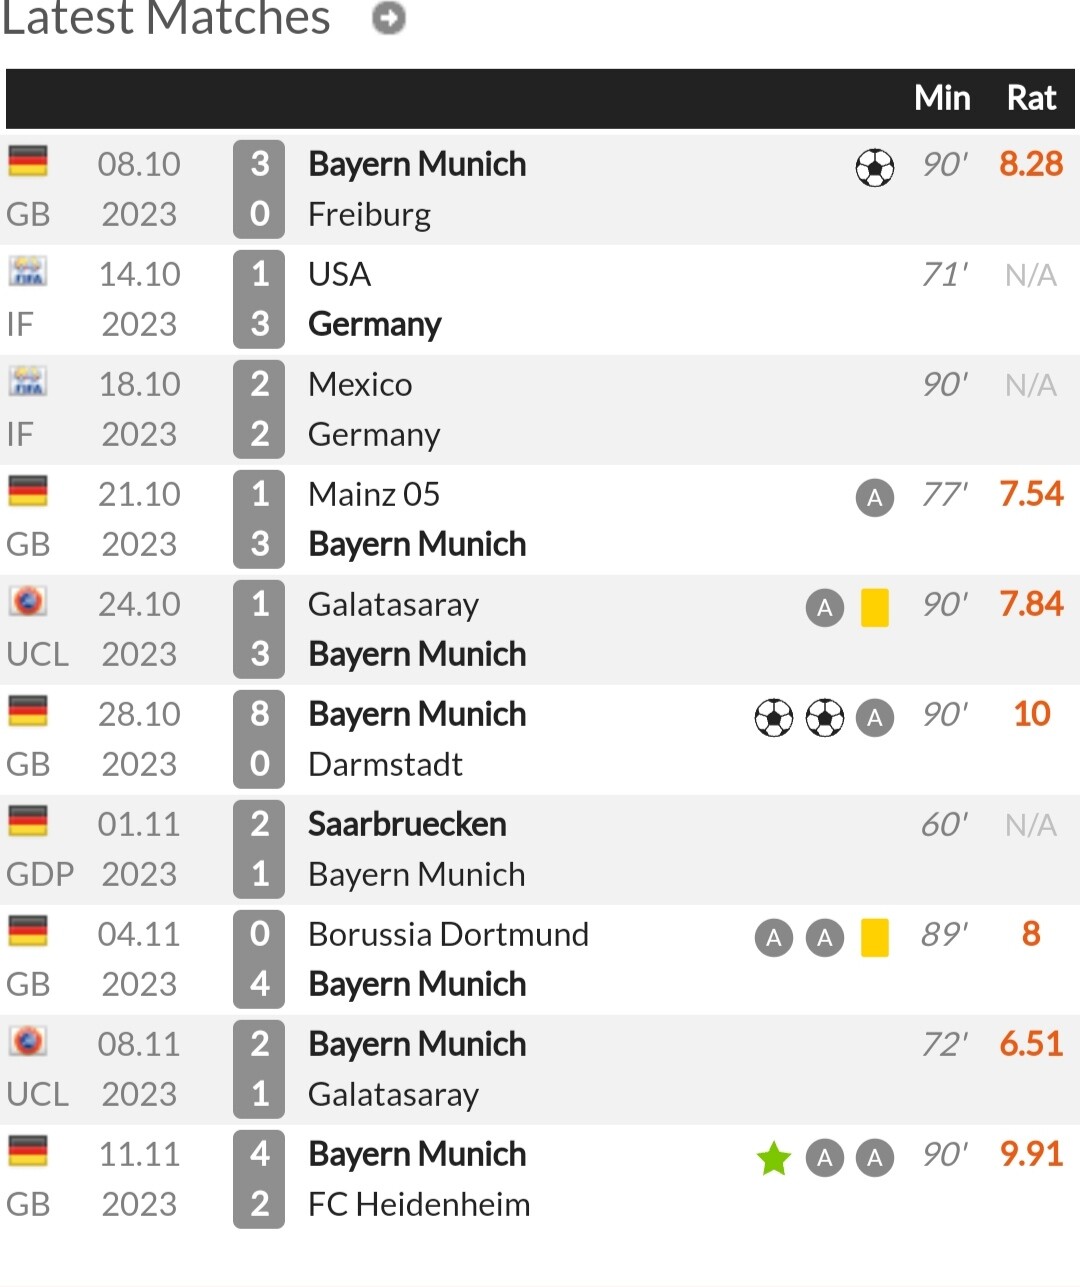Click green star icon in Heidenheim match
Screen dimensions: 1080x1287
point(774,1158)
